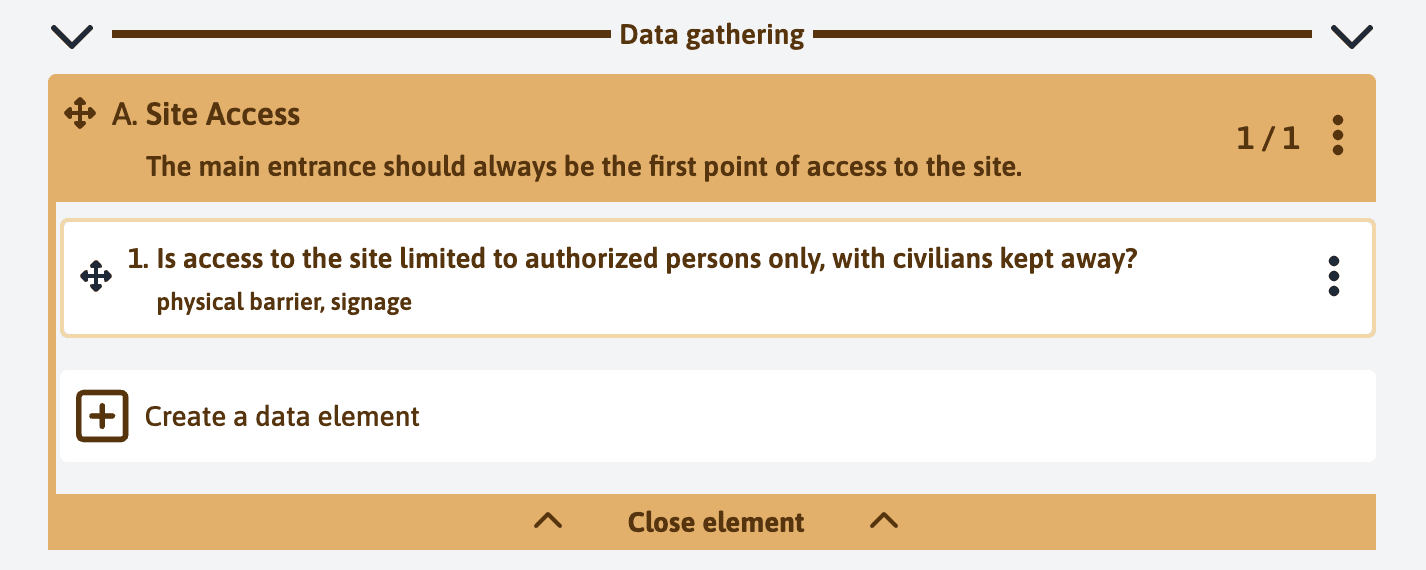The height and width of the screenshot is (570, 1426).
Task: Click the divider line left of Data gathering
Action: point(360,35)
